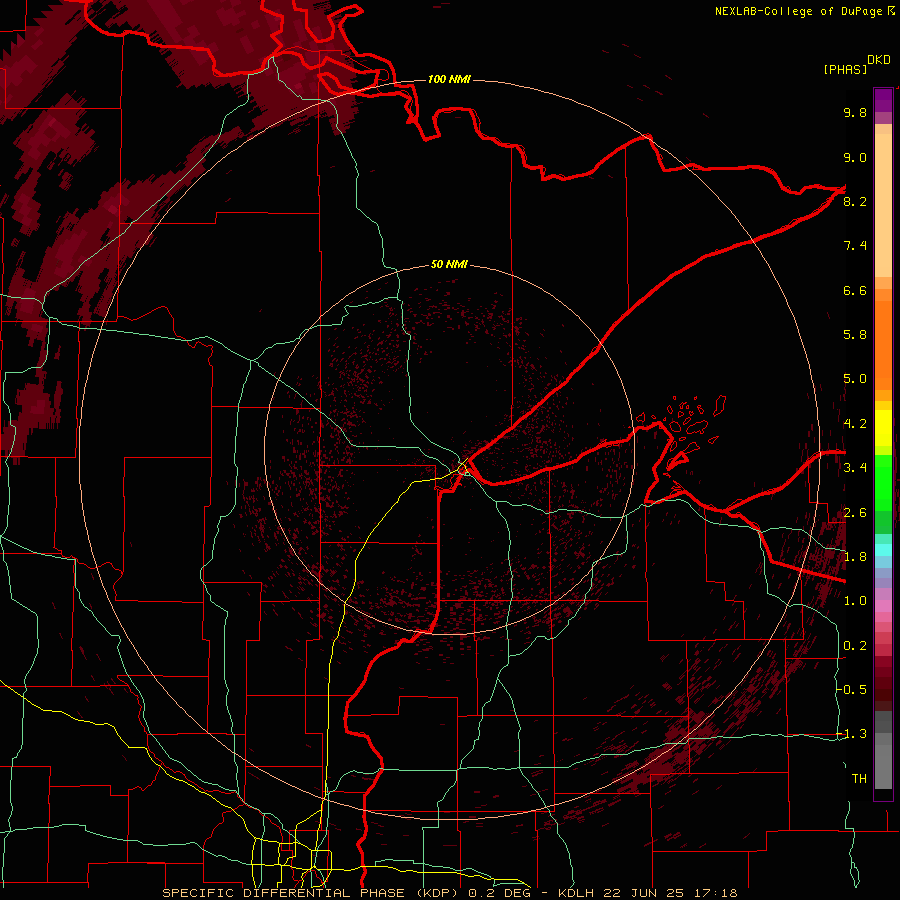Screen dimensions: 900x900
Task: Click the 0.2 scale value
Action: pos(855,646)
